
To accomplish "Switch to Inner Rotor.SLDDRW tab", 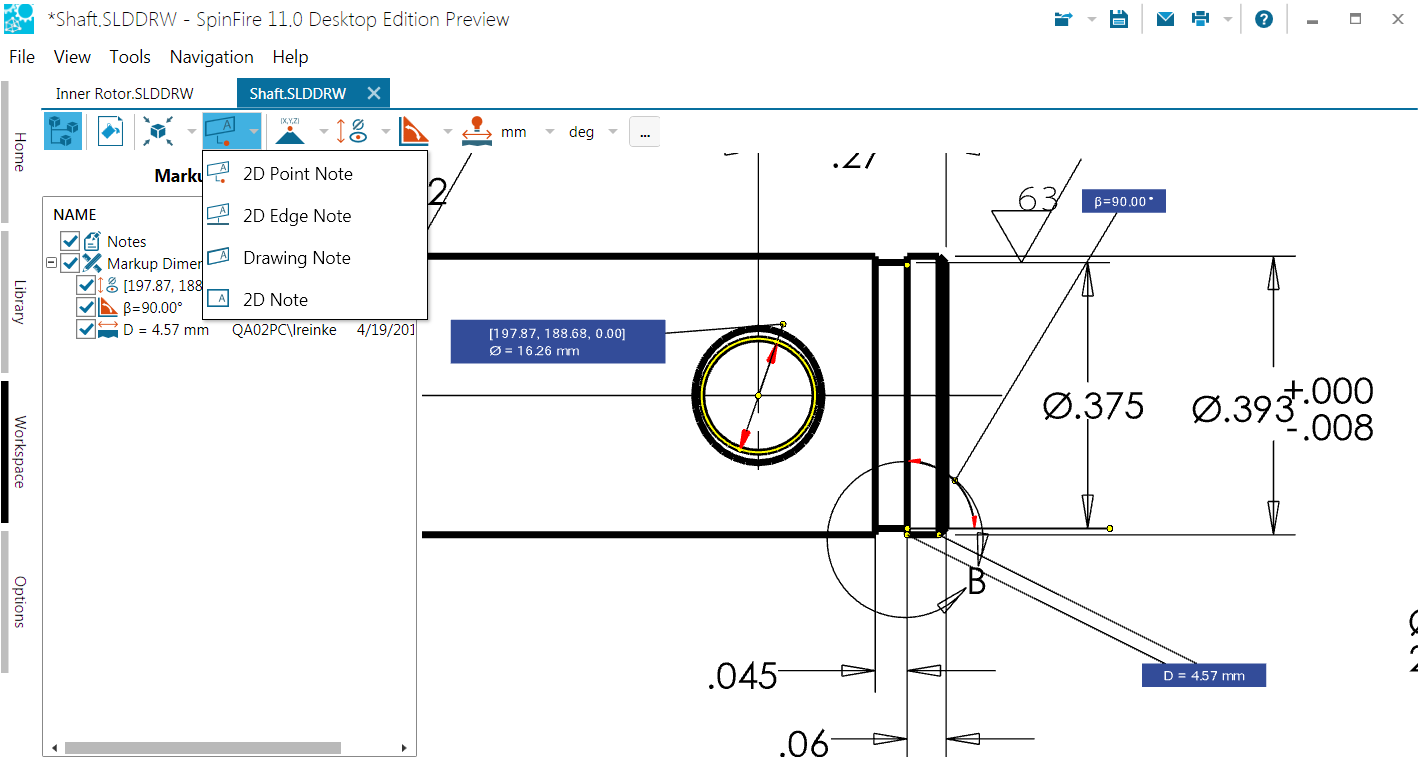I will [124, 93].
